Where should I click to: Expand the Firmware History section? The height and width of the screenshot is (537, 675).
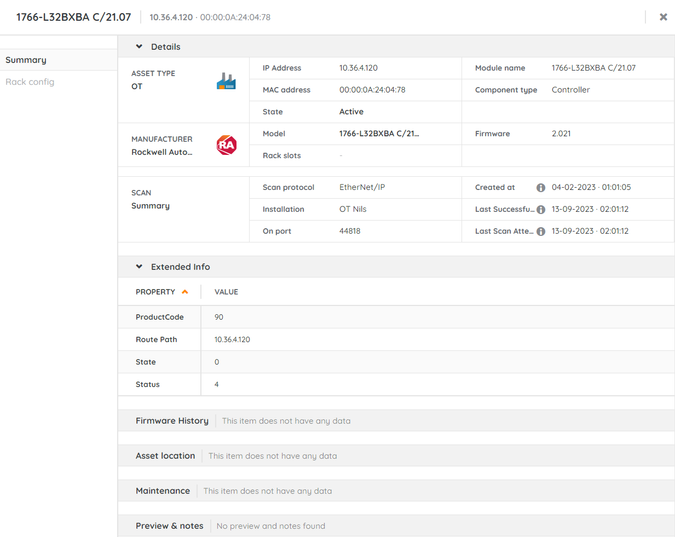(172, 421)
